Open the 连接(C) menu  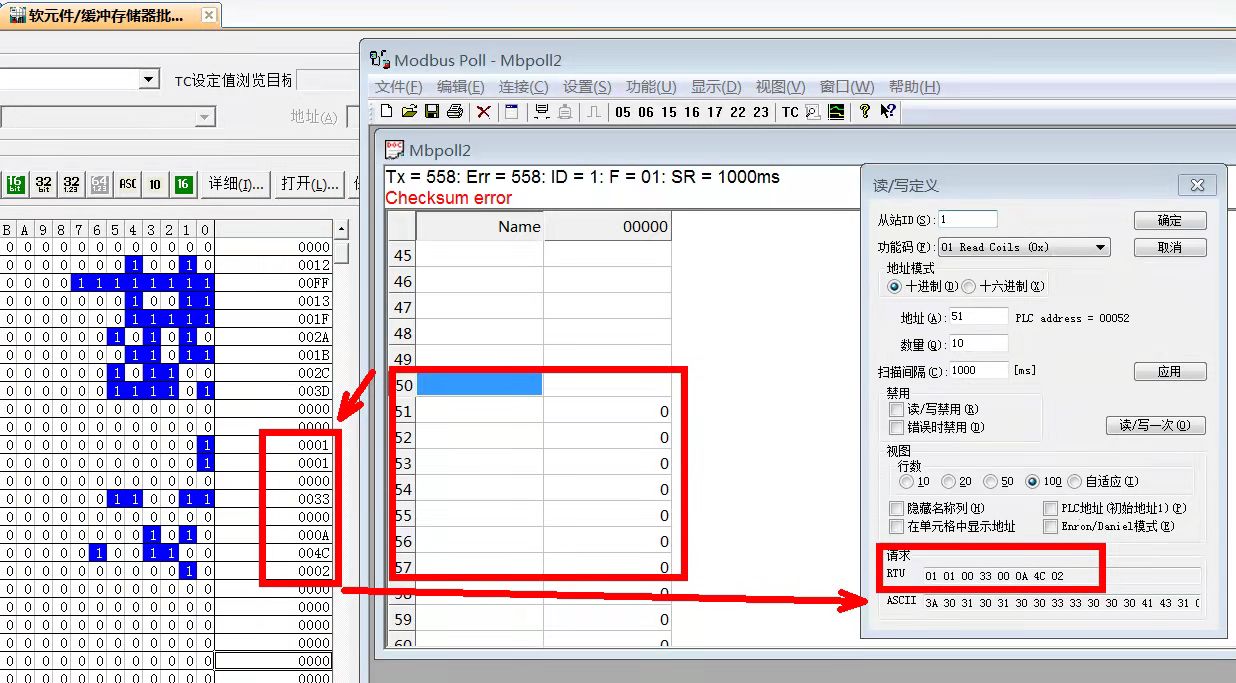tap(523, 87)
